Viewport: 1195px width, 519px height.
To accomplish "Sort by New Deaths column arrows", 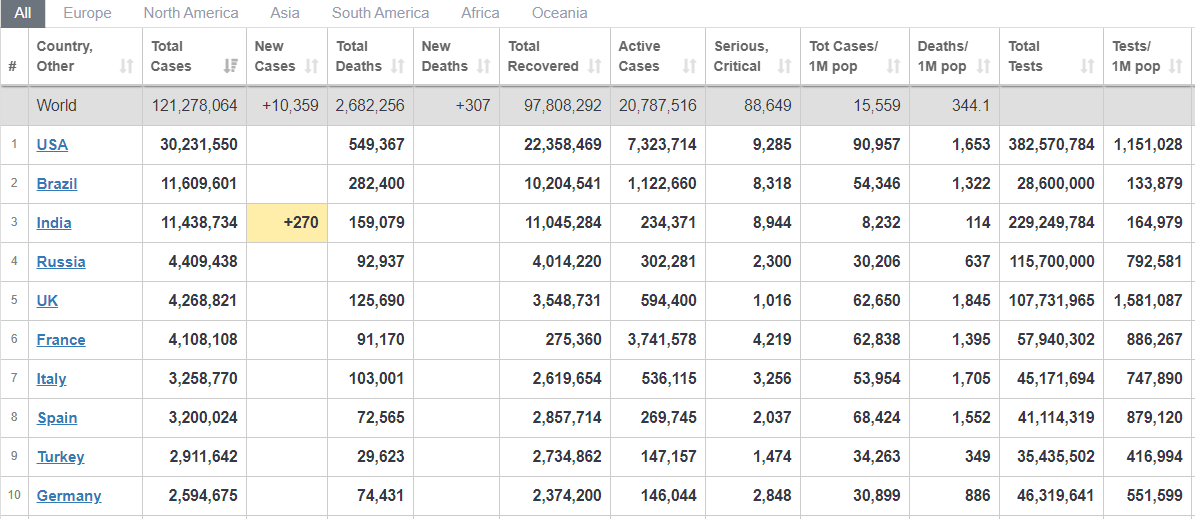I will [x=483, y=66].
